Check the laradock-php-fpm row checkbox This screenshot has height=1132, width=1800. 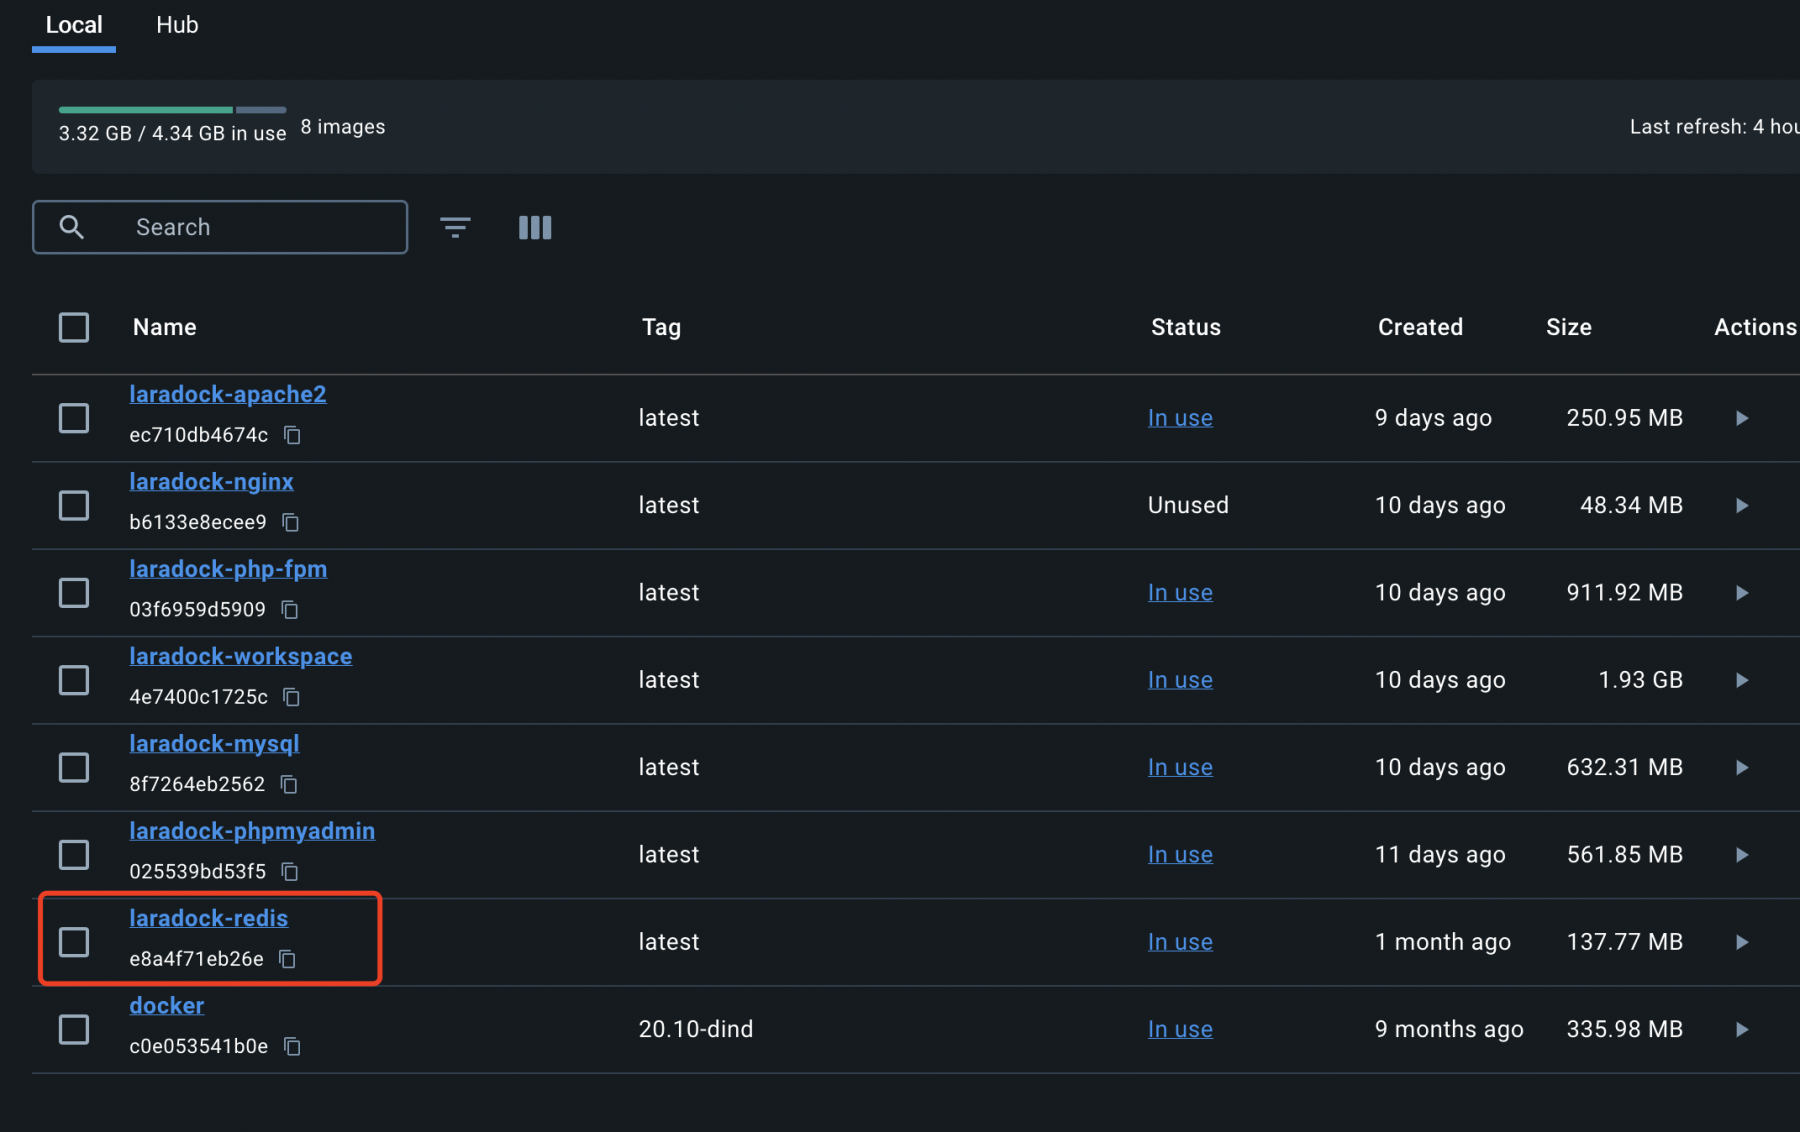(x=74, y=593)
